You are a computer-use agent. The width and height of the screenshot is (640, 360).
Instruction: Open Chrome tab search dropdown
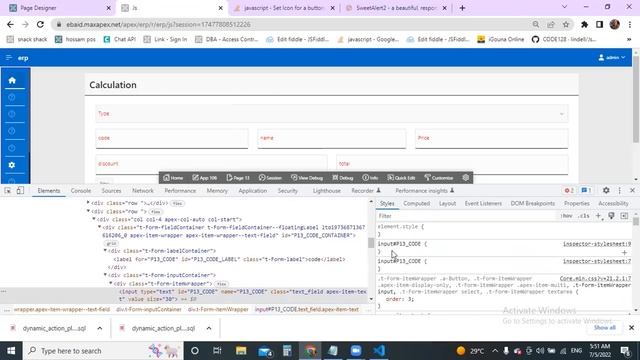coord(564,7)
